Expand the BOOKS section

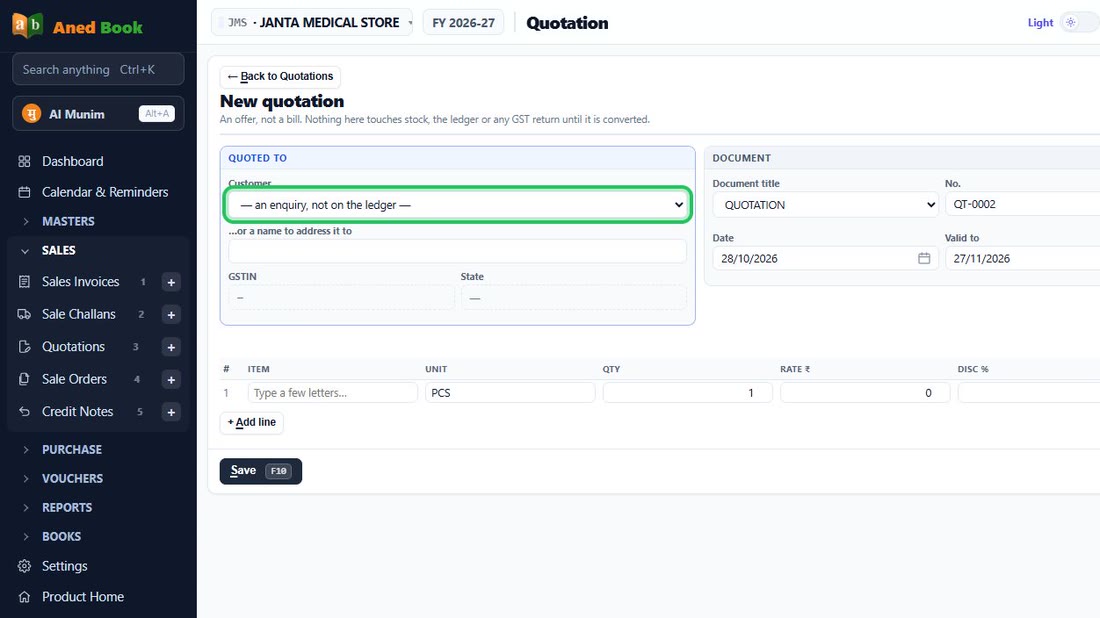click(61, 537)
